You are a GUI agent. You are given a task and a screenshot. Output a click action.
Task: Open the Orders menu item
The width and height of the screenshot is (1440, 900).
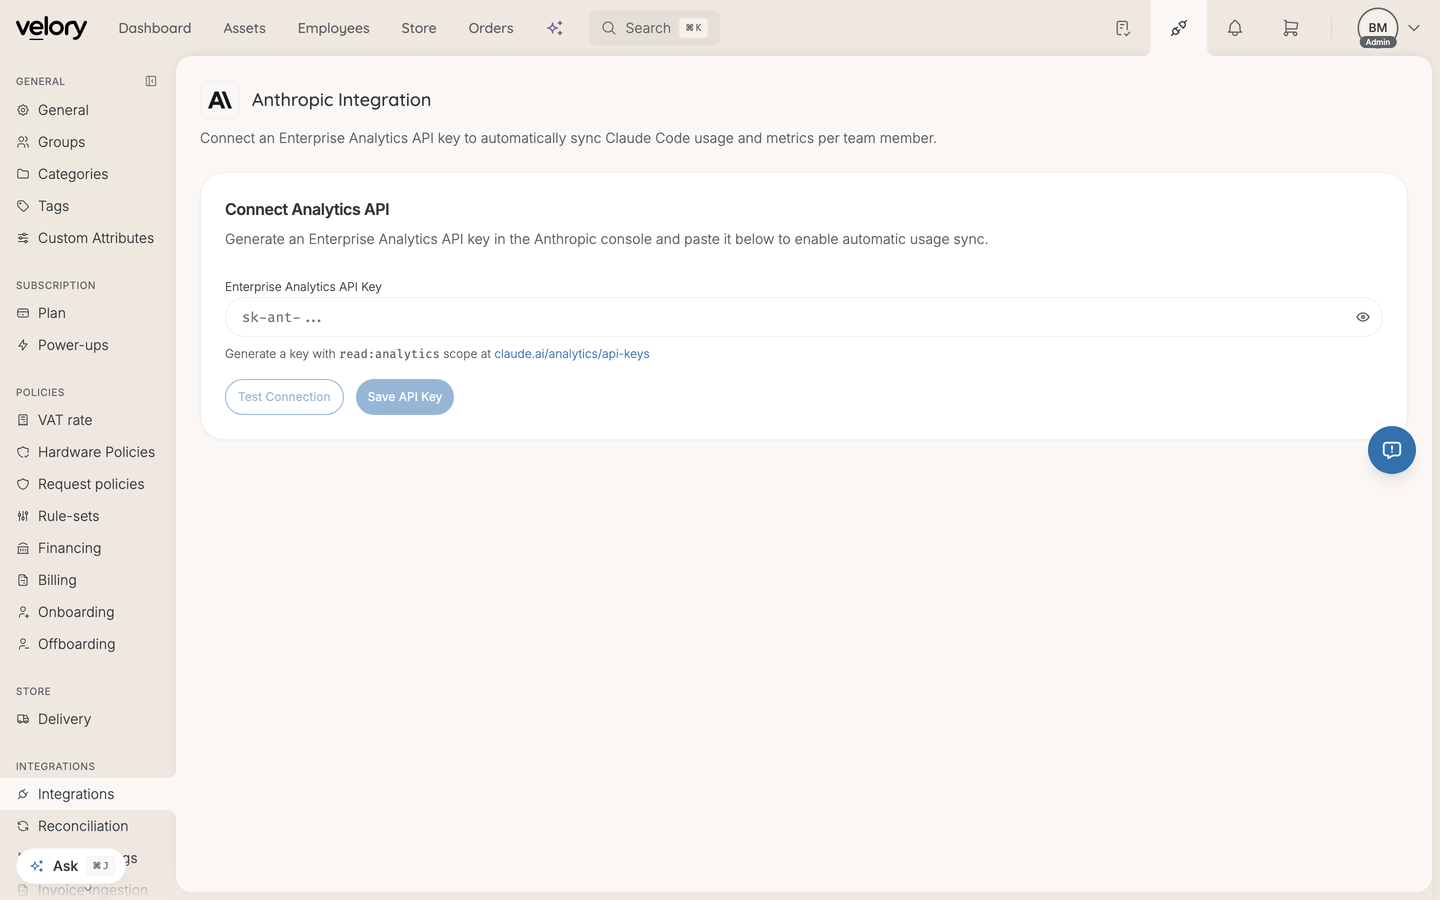click(491, 28)
